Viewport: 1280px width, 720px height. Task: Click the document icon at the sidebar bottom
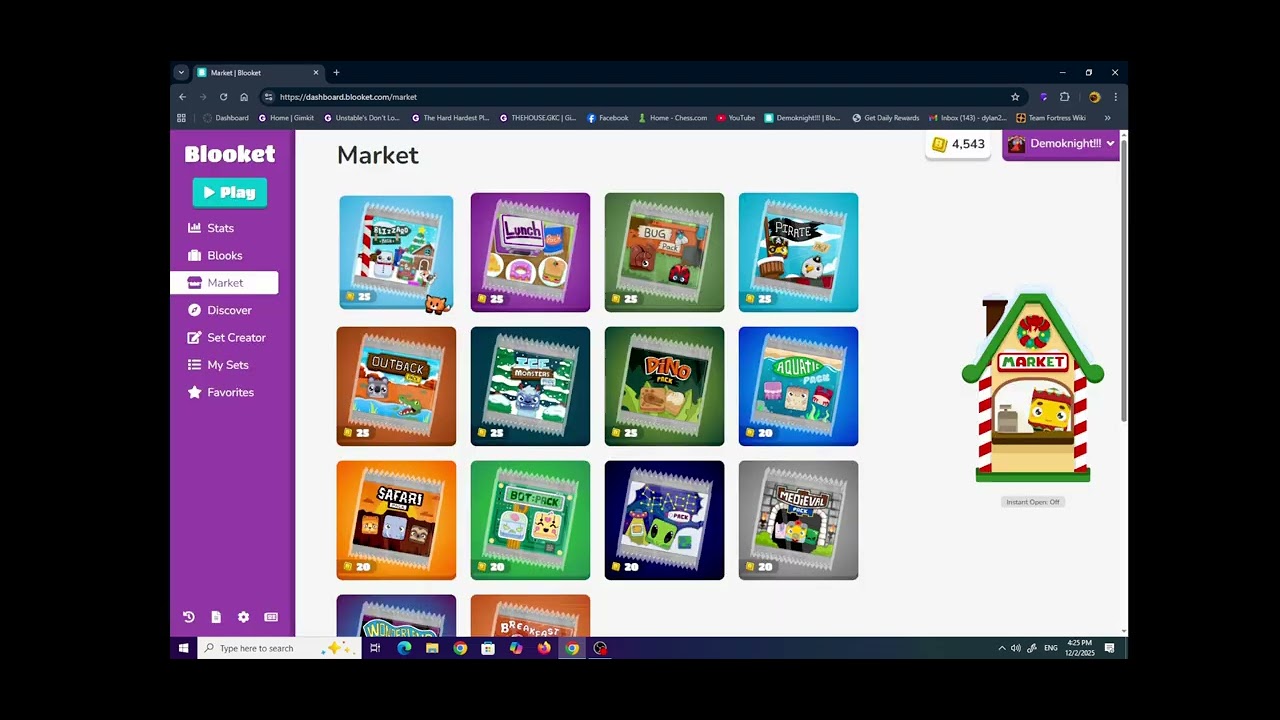tap(216, 617)
